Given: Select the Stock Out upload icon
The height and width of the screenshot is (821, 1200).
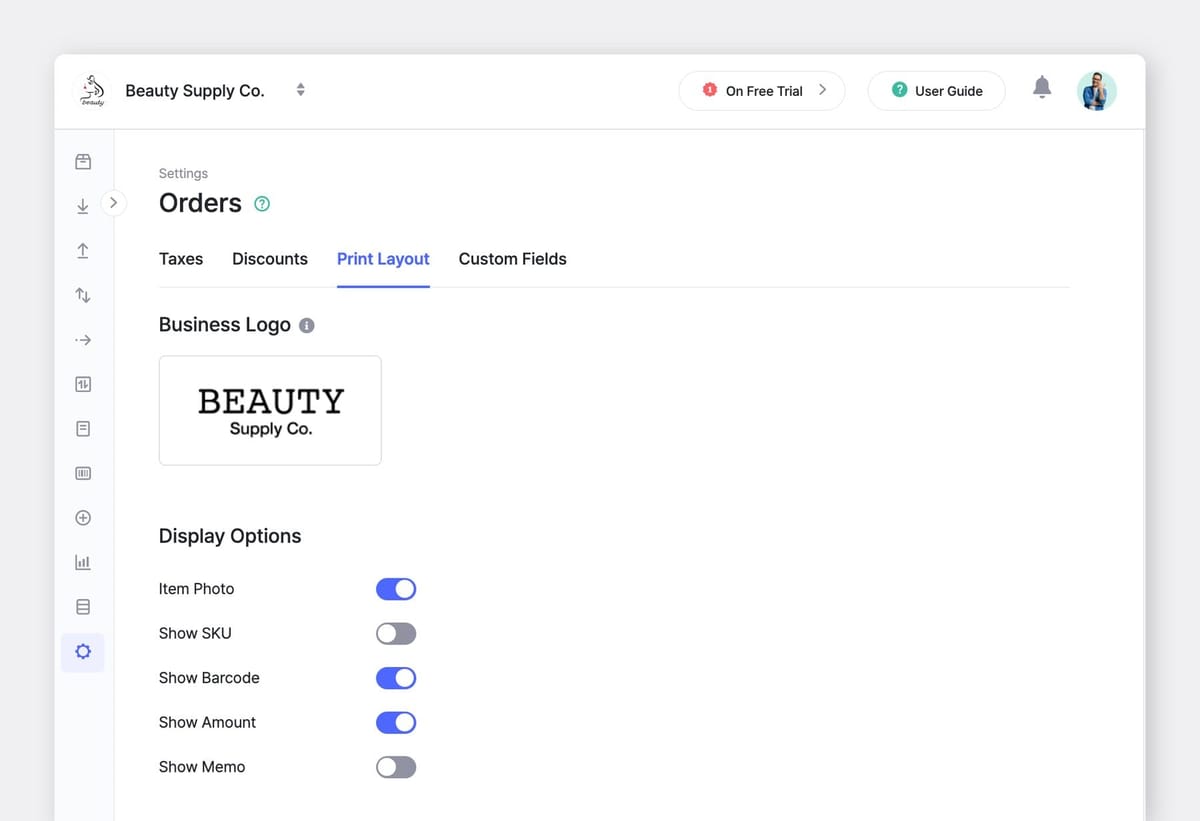Looking at the screenshot, I should (83, 251).
